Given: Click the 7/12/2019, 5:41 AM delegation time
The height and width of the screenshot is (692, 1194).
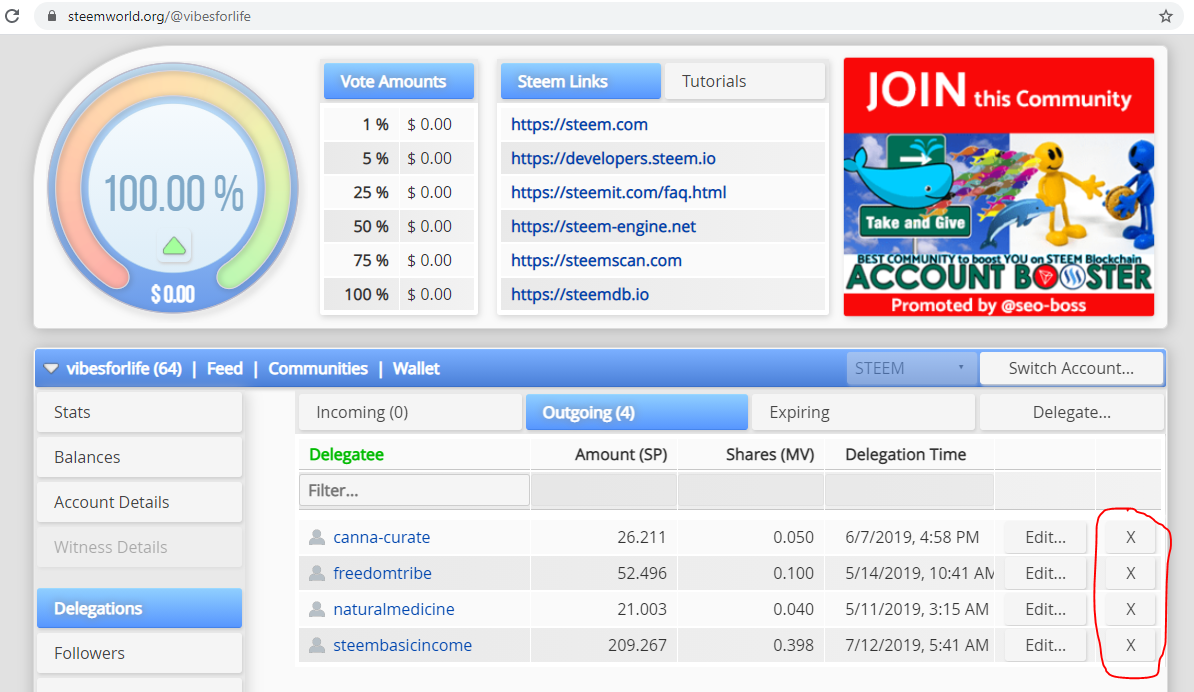Looking at the screenshot, I should (917, 645).
